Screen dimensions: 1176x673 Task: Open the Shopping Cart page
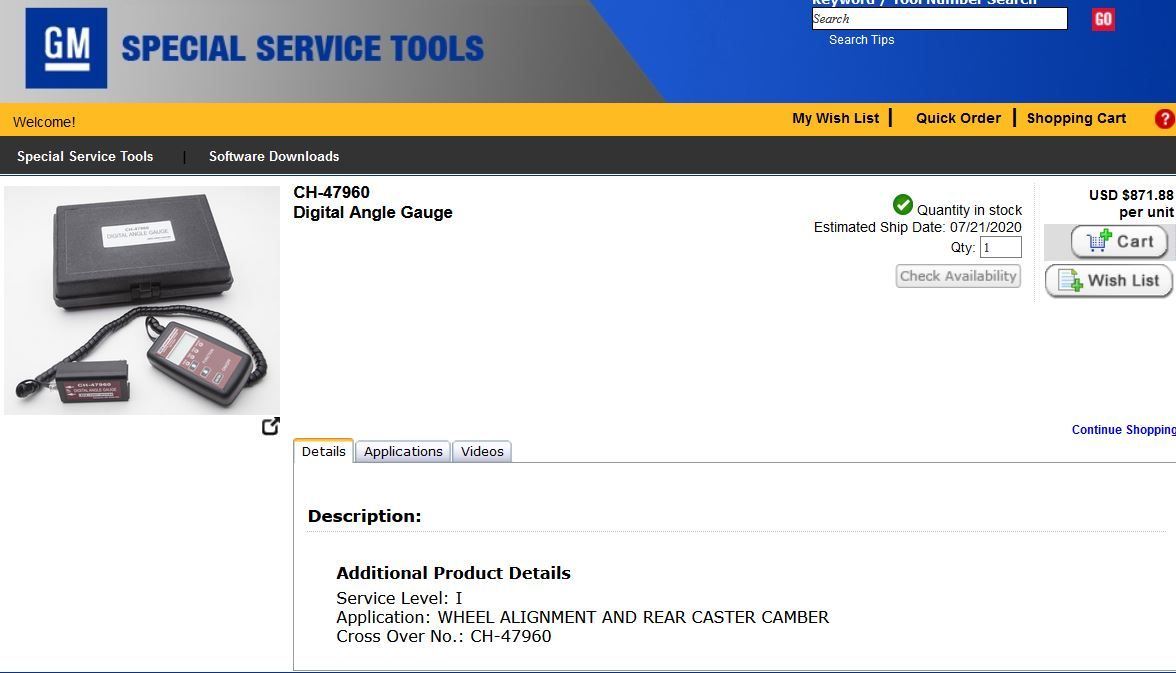click(x=1076, y=118)
